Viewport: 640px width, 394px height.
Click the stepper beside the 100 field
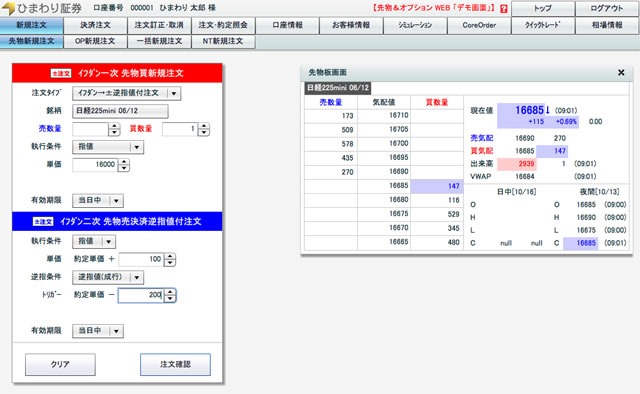coord(170,259)
